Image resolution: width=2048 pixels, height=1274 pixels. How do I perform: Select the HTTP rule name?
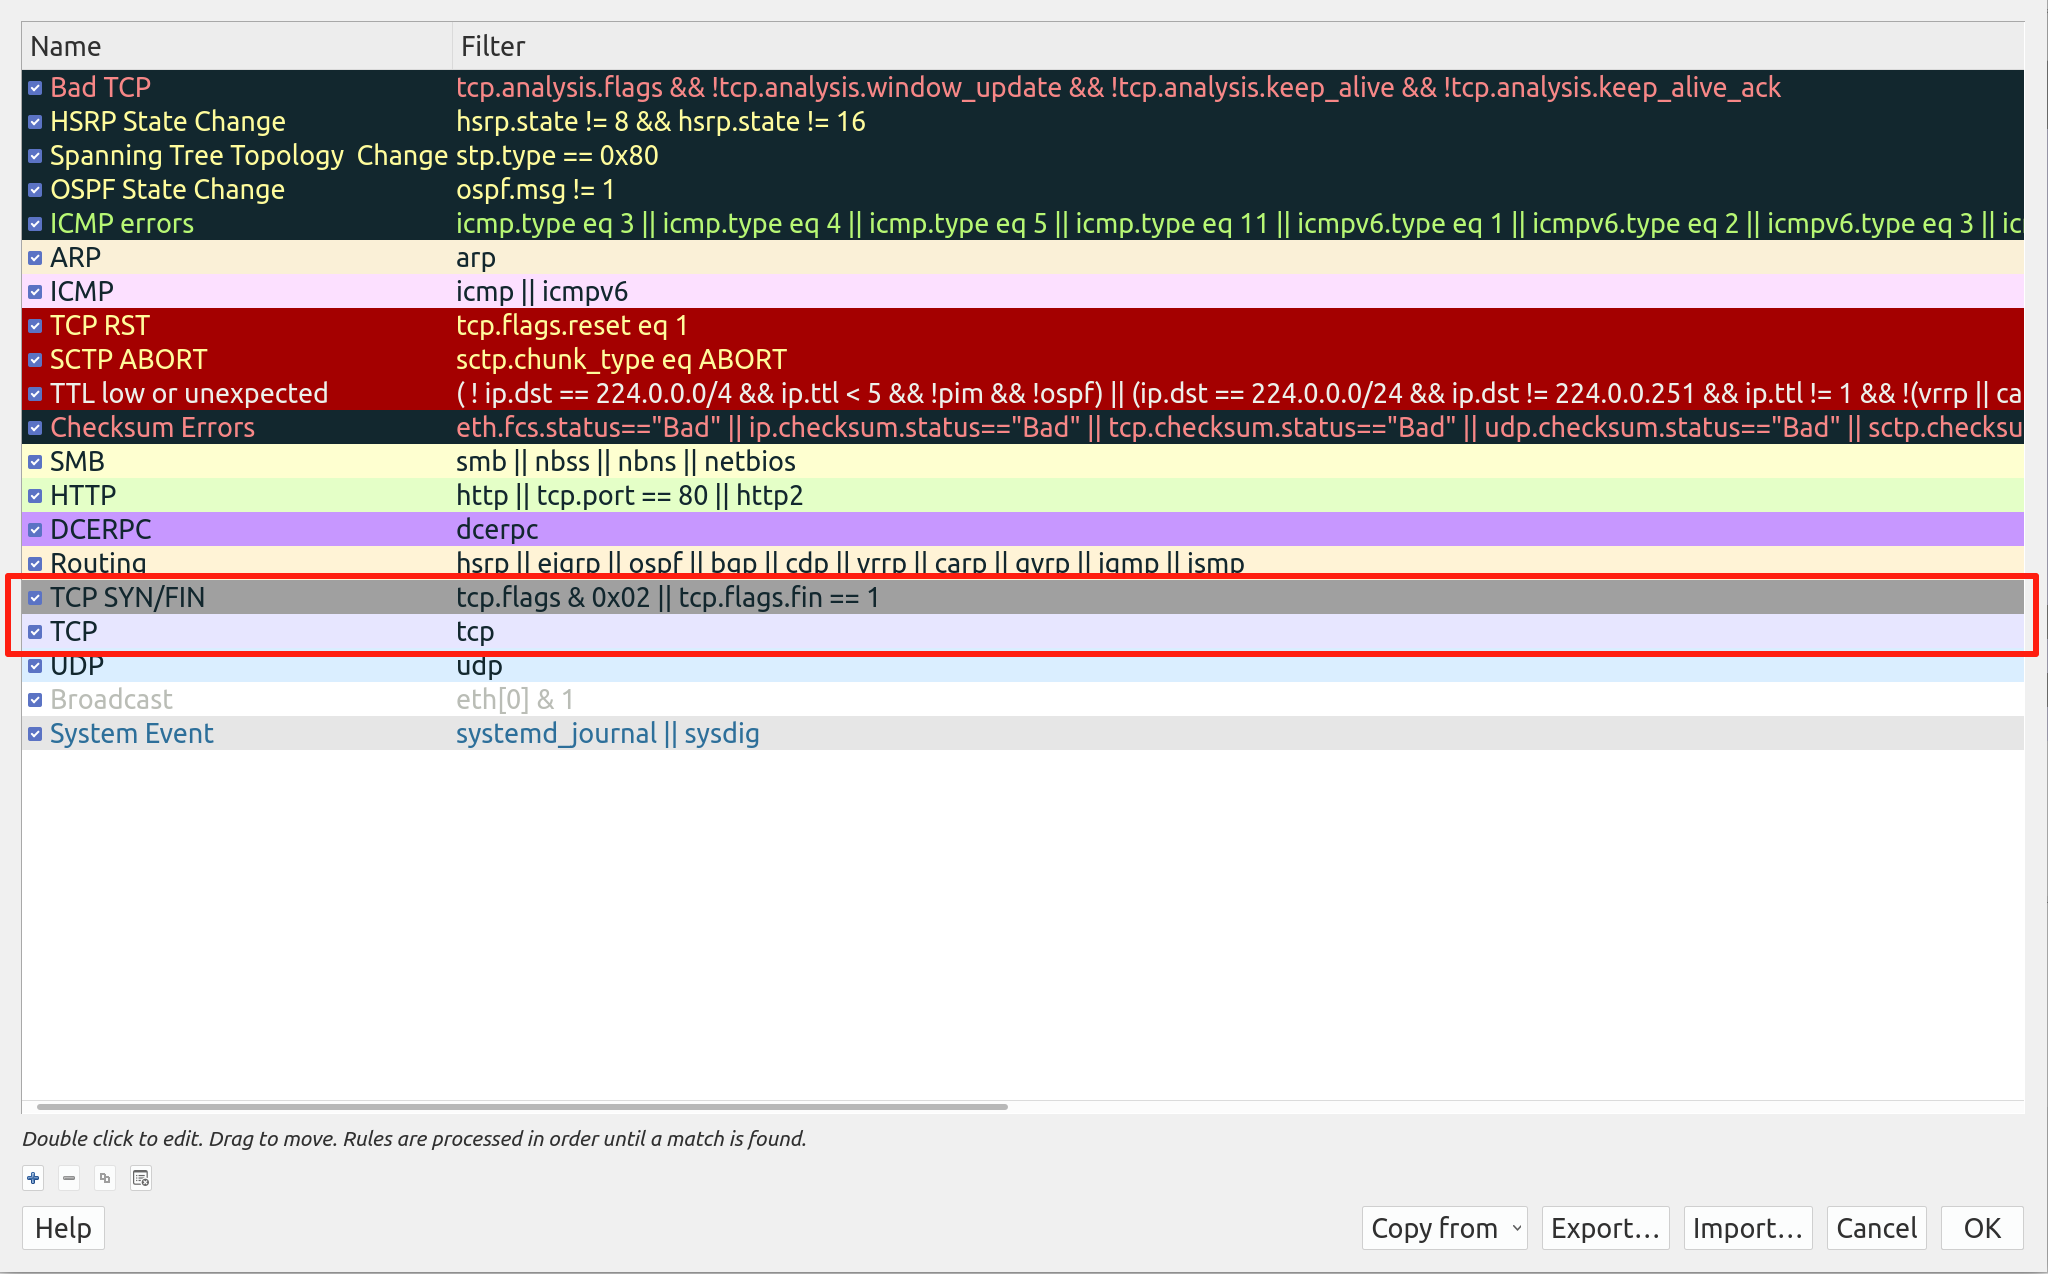tap(83, 496)
